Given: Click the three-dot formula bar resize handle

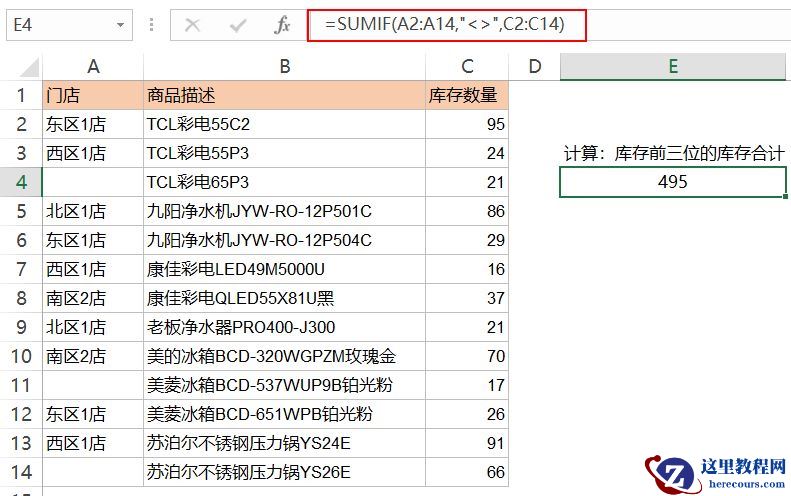Looking at the screenshot, I should [151, 24].
